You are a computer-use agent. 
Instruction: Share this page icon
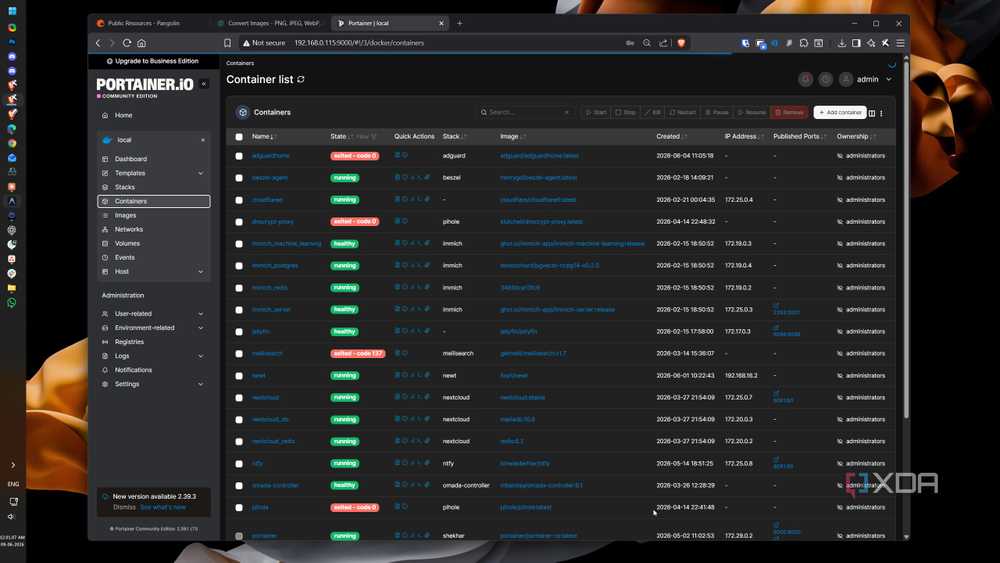[x=663, y=43]
